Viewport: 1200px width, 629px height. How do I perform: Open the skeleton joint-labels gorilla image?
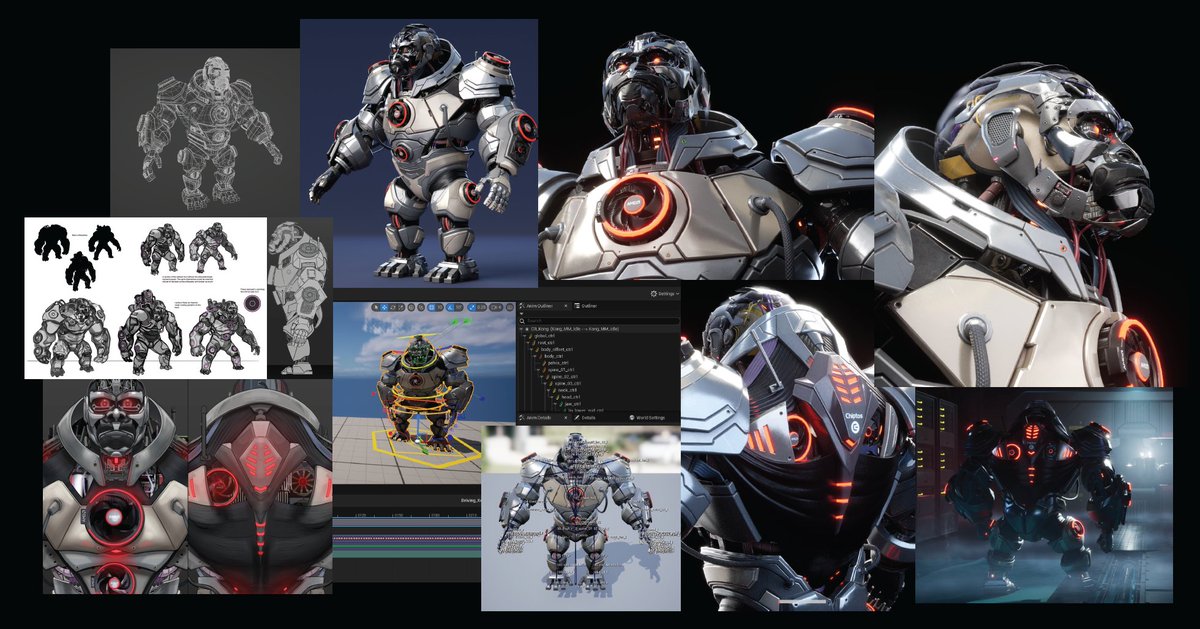tap(580, 517)
